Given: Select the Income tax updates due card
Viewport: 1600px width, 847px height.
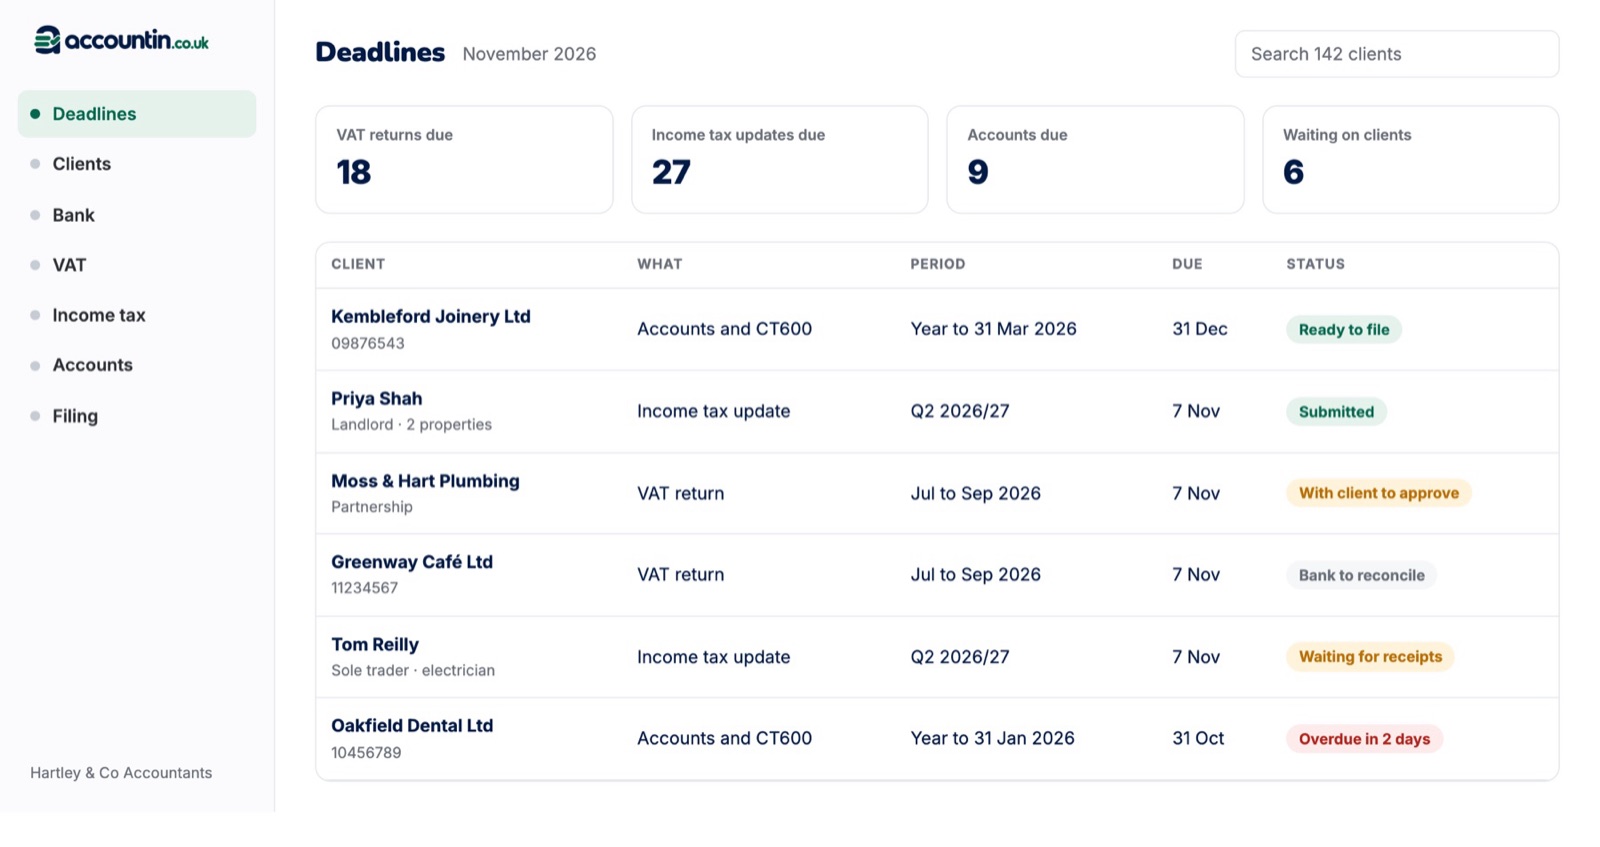Looking at the screenshot, I should [x=780, y=160].
